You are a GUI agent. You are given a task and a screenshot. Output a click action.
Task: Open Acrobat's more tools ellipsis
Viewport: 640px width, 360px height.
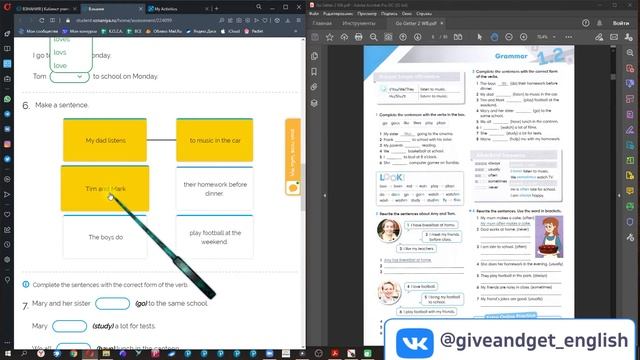point(569,37)
